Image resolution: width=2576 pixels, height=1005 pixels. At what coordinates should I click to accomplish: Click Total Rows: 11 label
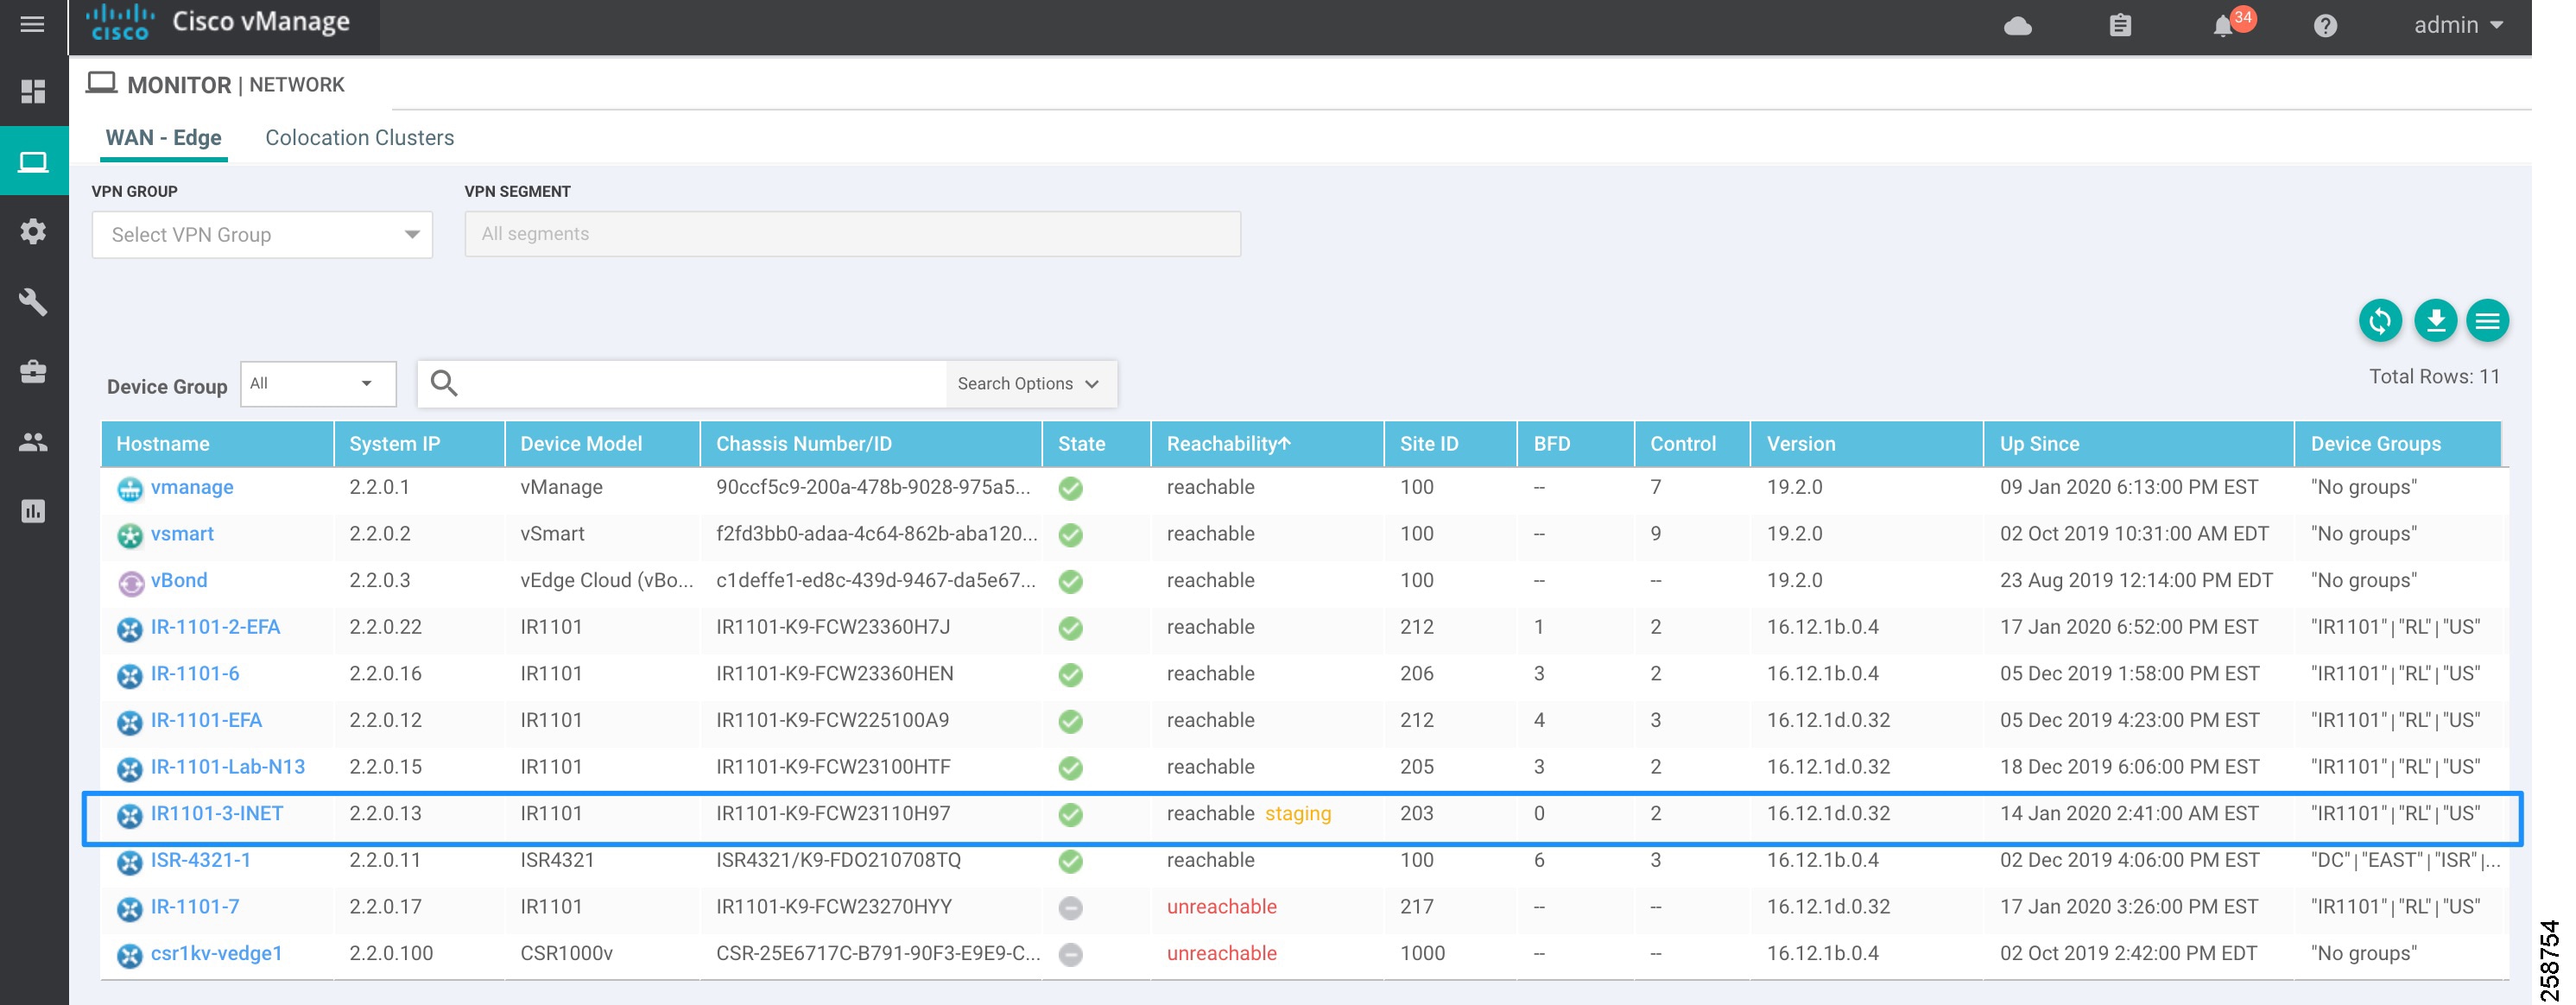2434,377
